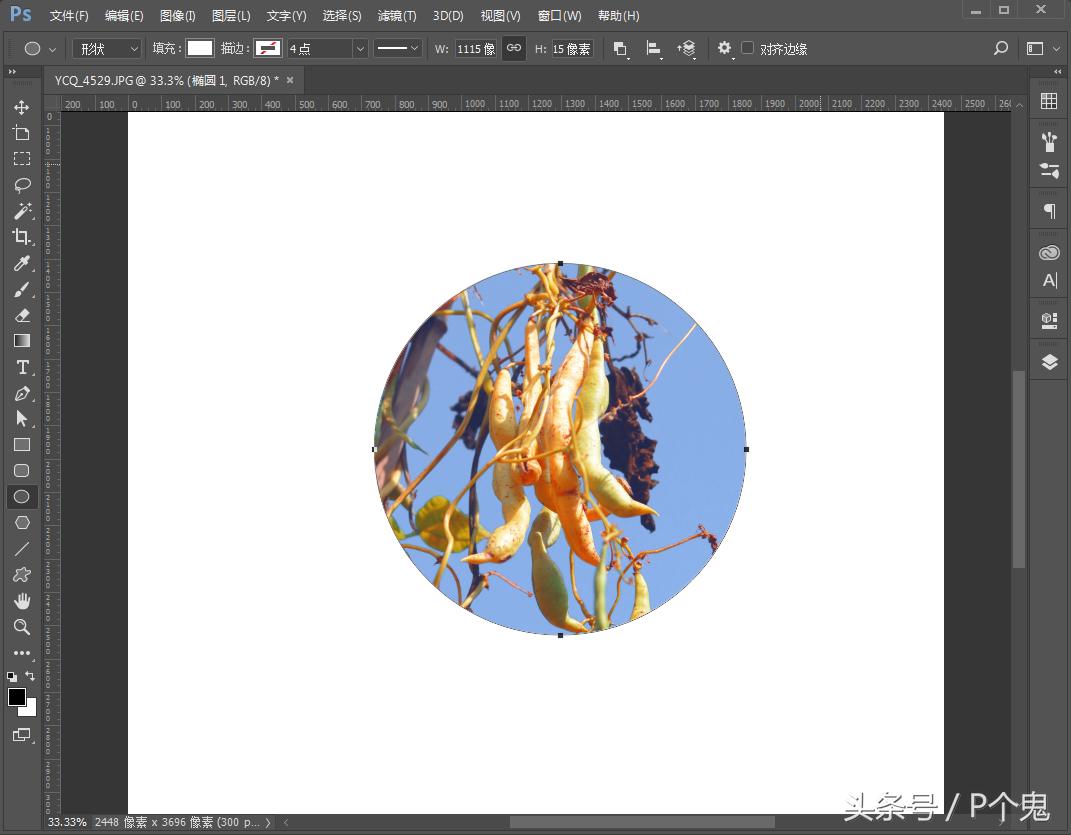Open the Brushes panel

[x=1048, y=143]
